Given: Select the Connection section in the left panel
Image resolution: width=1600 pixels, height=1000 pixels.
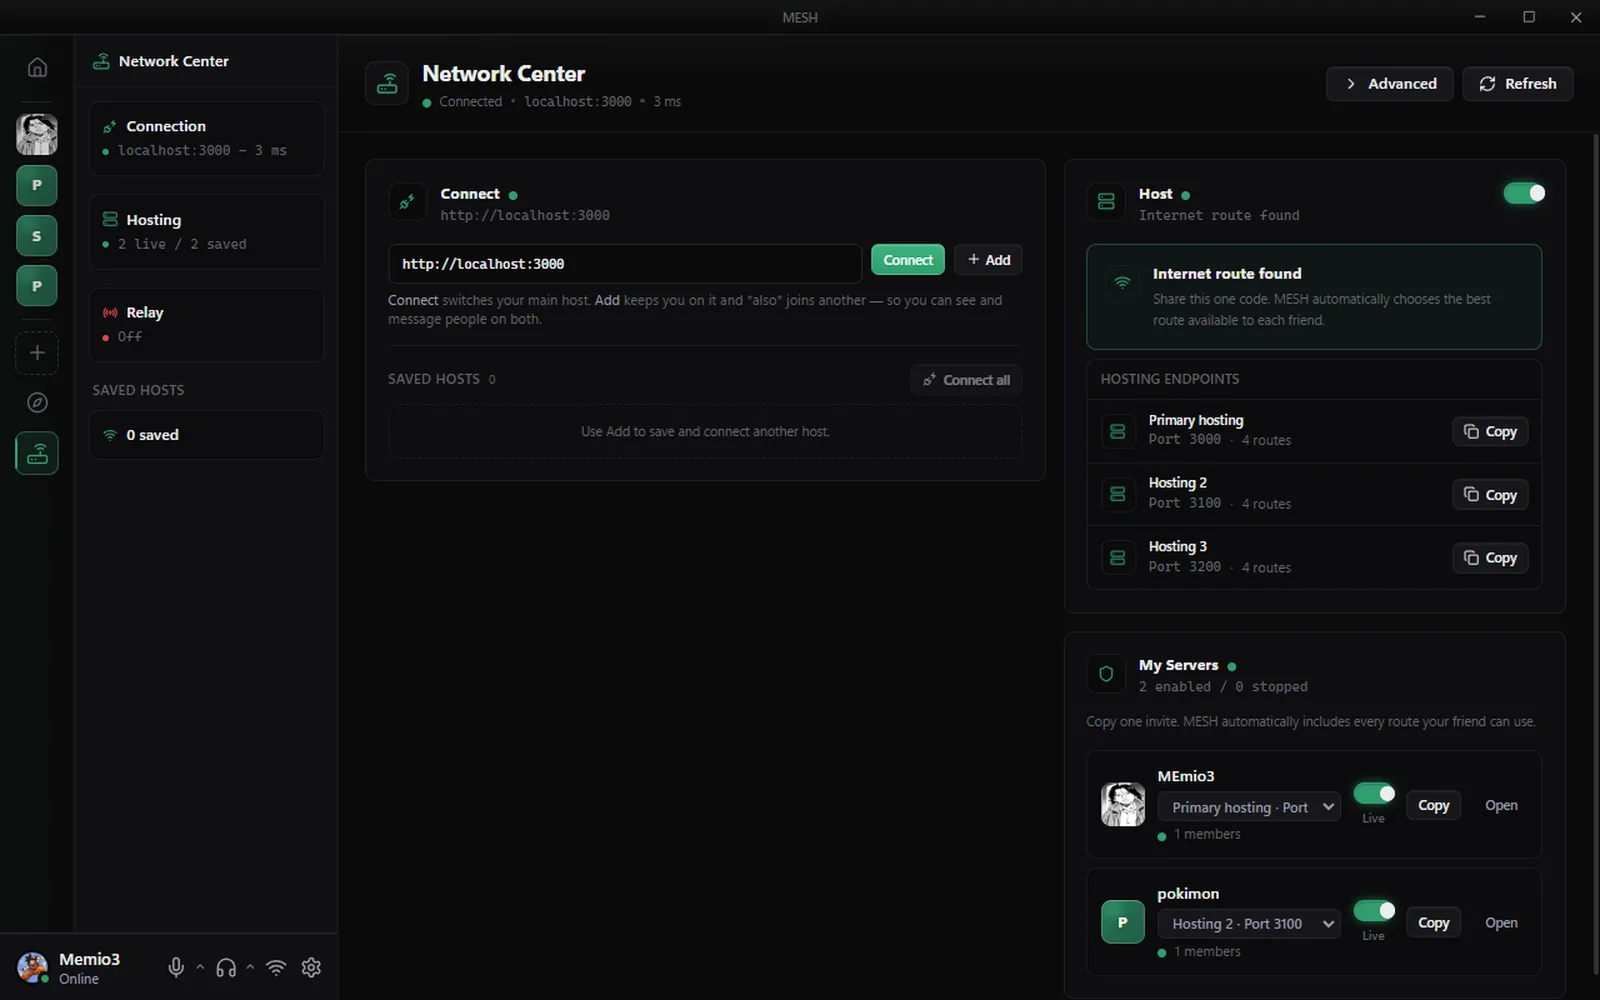Looking at the screenshot, I should 206,138.
